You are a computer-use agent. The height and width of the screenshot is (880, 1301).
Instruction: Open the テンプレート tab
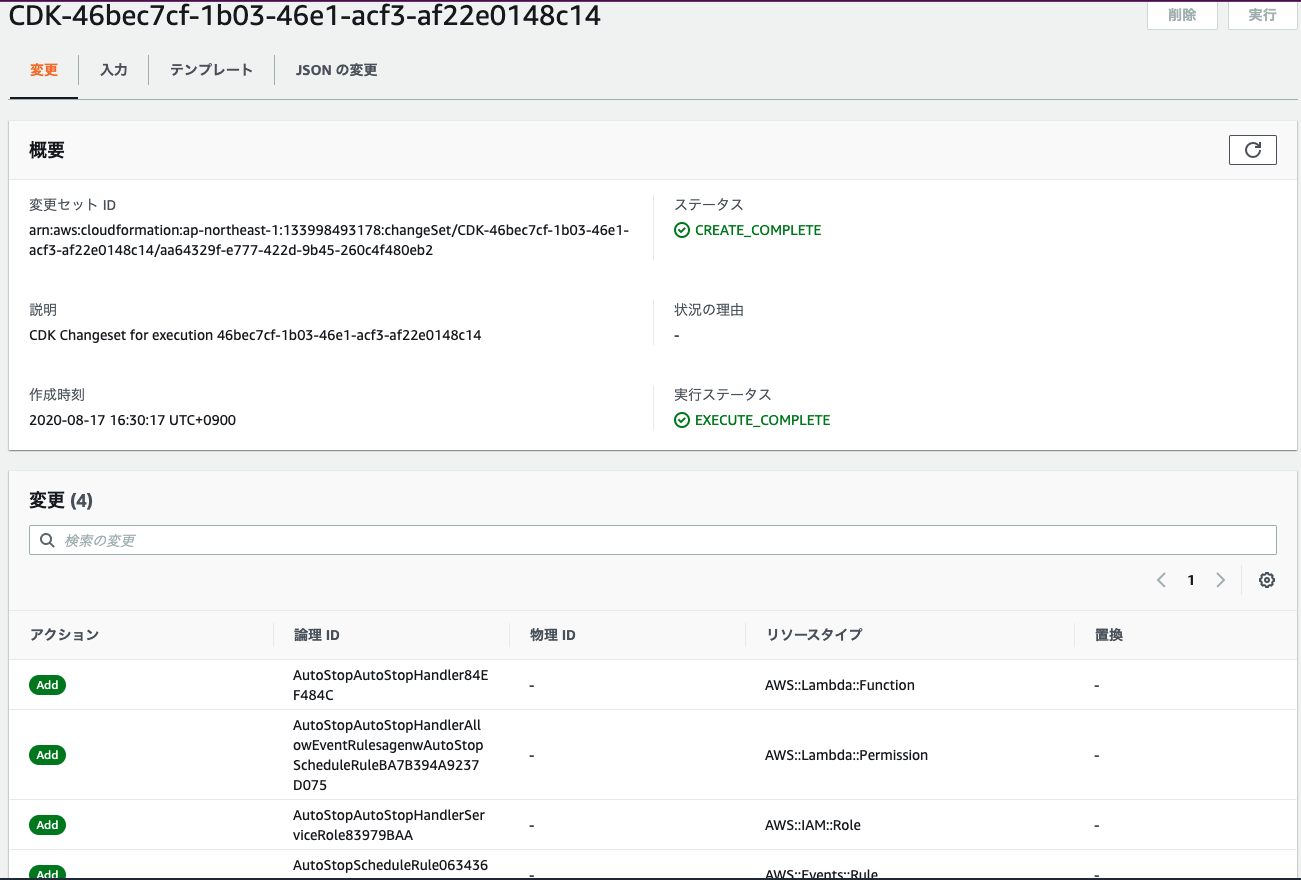pos(210,70)
